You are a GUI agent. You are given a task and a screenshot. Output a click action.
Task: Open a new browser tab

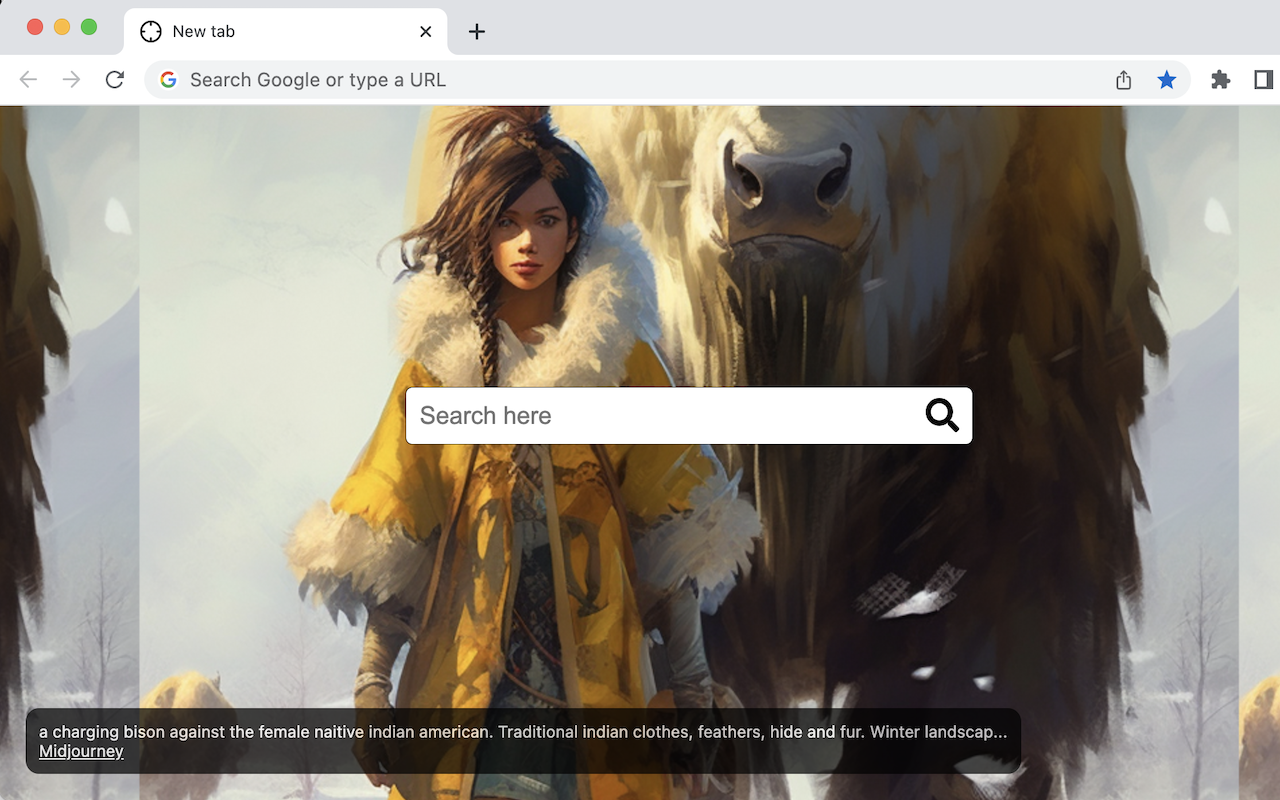tap(477, 32)
